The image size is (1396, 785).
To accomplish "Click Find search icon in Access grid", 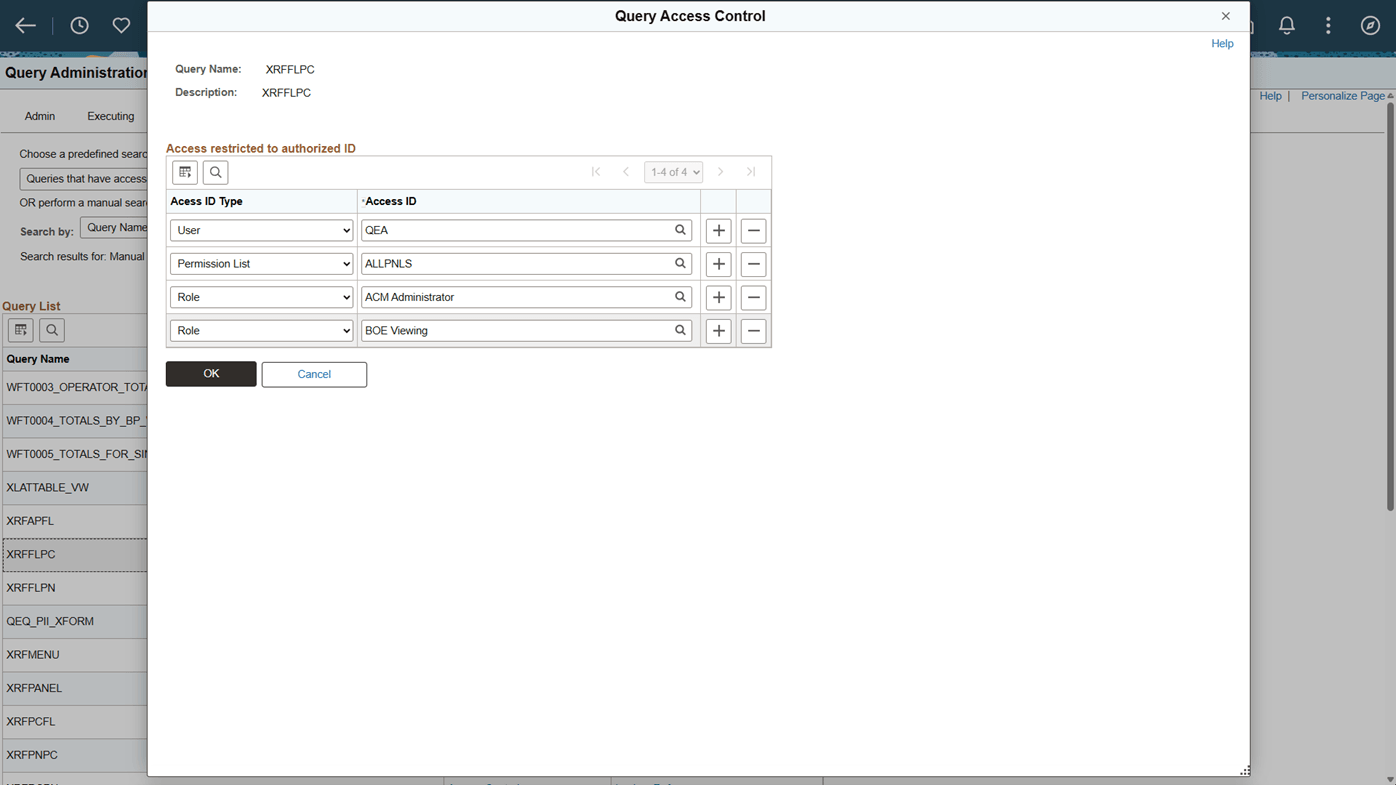I will click(216, 172).
